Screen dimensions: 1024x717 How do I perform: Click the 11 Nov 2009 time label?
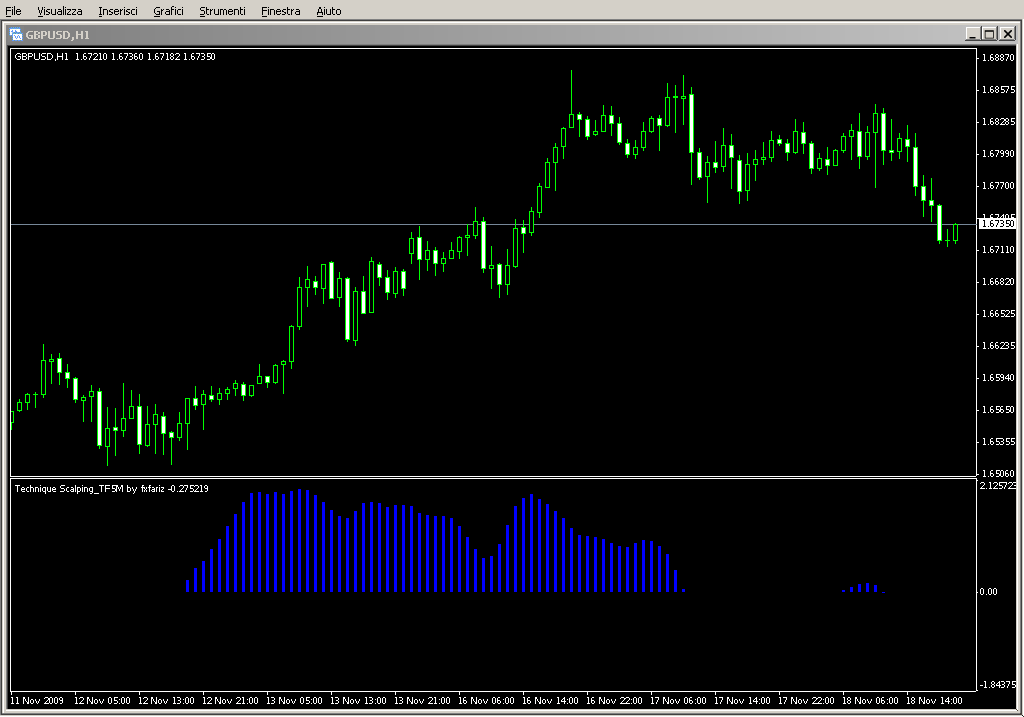tap(37, 701)
